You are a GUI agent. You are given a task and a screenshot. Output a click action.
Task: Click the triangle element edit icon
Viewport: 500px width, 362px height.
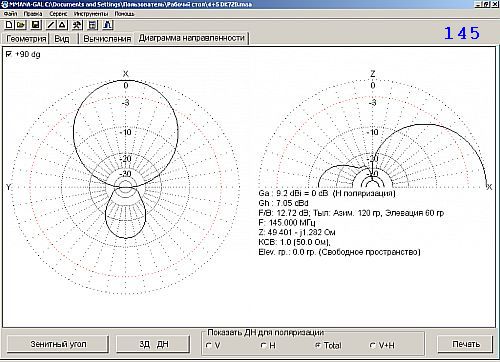pos(62,25)
